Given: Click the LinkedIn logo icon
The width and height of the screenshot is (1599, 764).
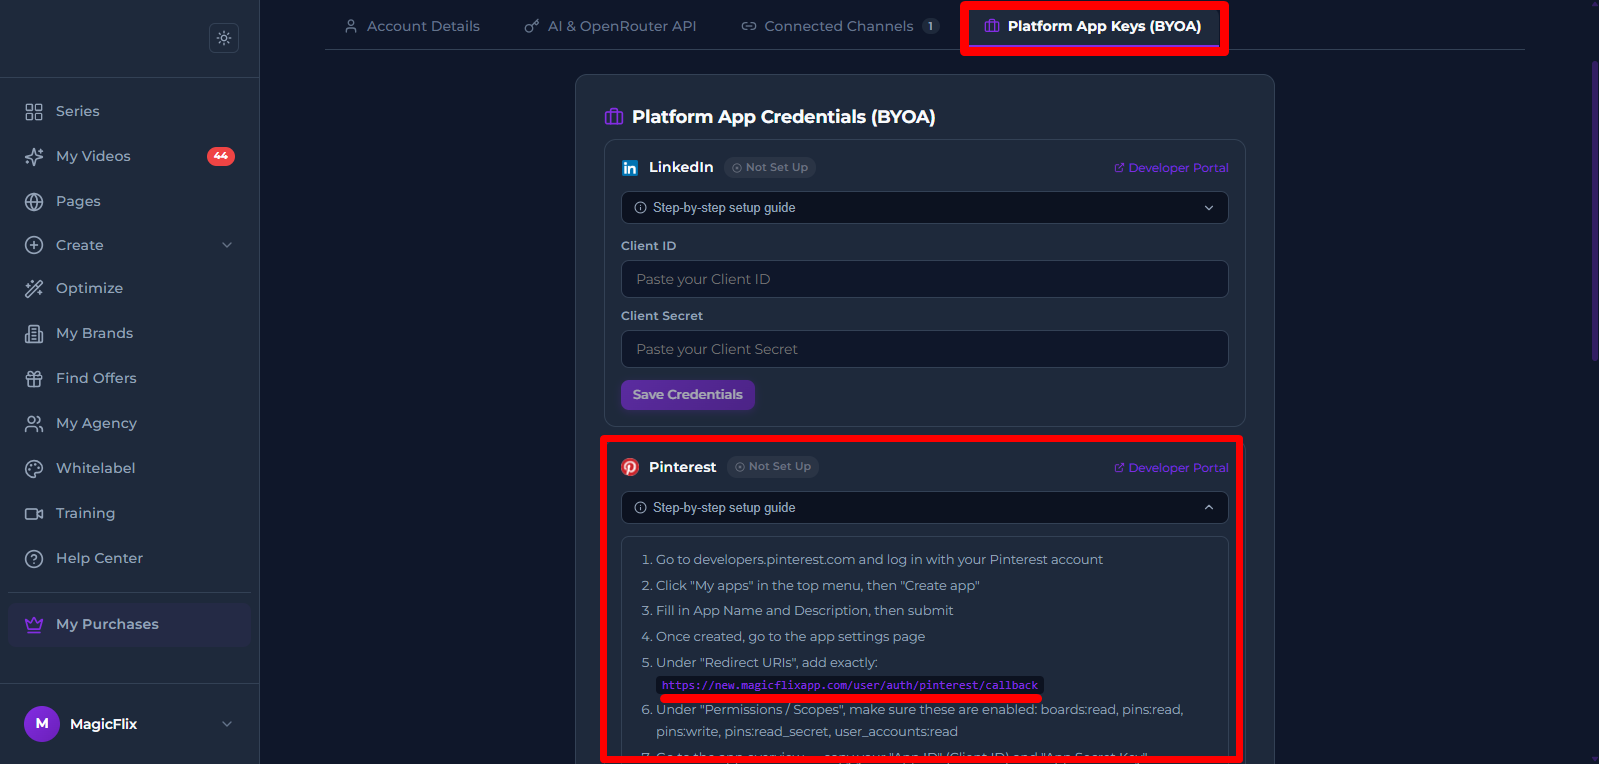Looking at the screenshot, I should (630, 168).
